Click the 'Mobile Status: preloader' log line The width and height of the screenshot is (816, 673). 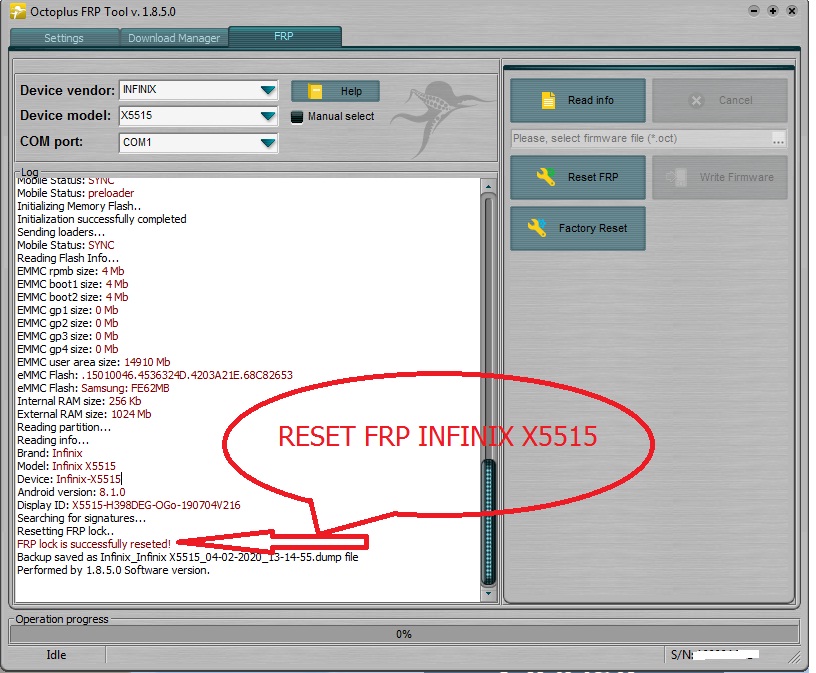pos(75,193)
